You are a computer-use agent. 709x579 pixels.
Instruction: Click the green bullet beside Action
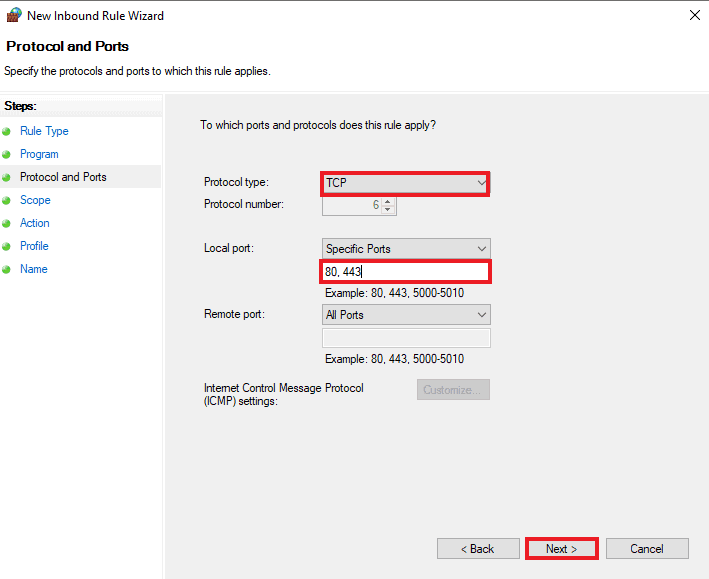(x=6, y=223)
